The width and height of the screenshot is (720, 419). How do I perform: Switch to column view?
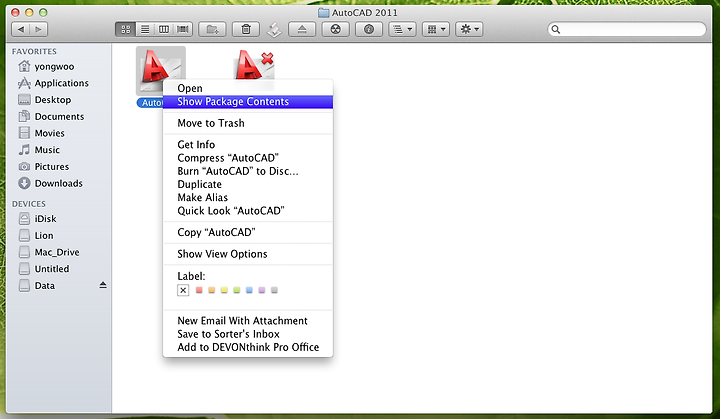164,29
